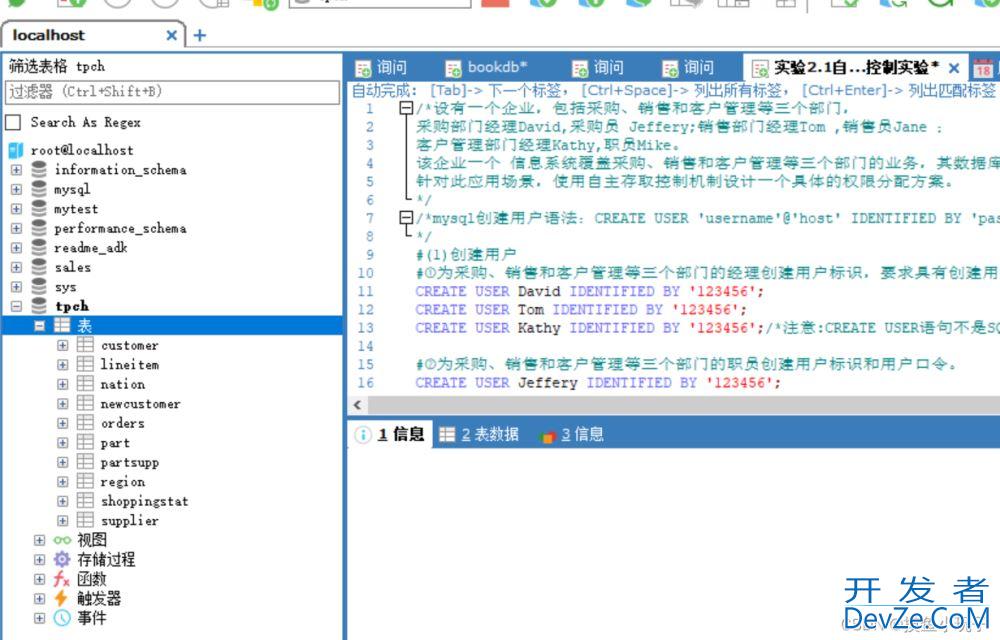
Task: Add a new connection with plus button
Action: (200, 35)
